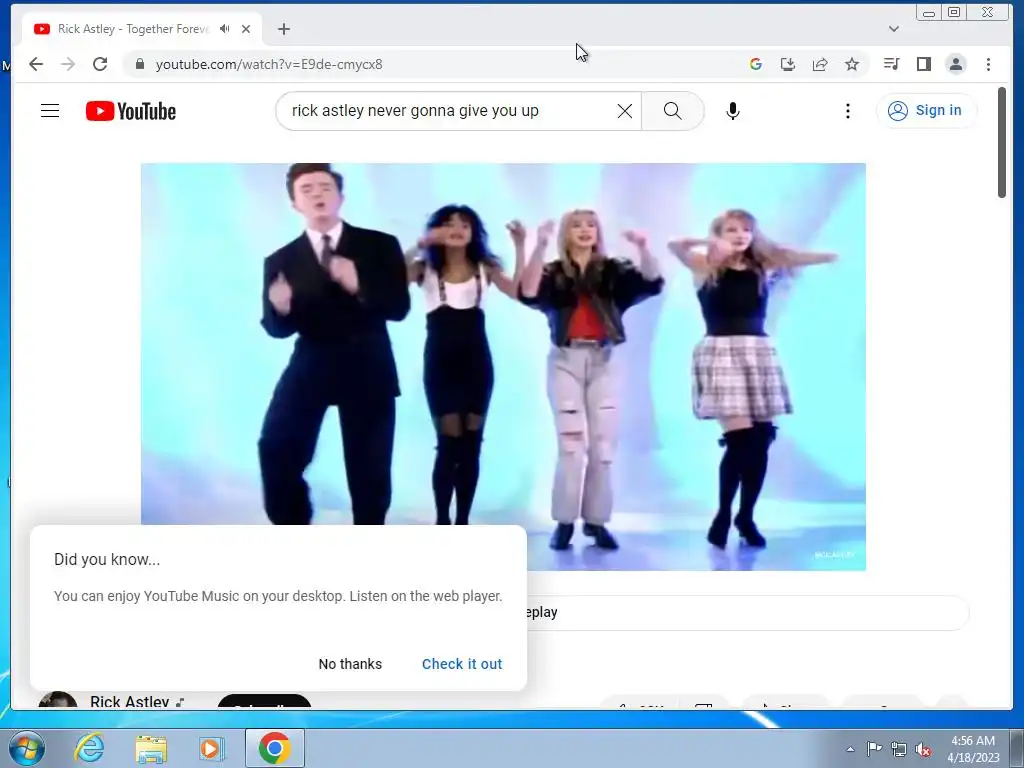Viewport: 1024px width, 768px height.
Task: Open the Action Center flag icon
Action: 874,749
